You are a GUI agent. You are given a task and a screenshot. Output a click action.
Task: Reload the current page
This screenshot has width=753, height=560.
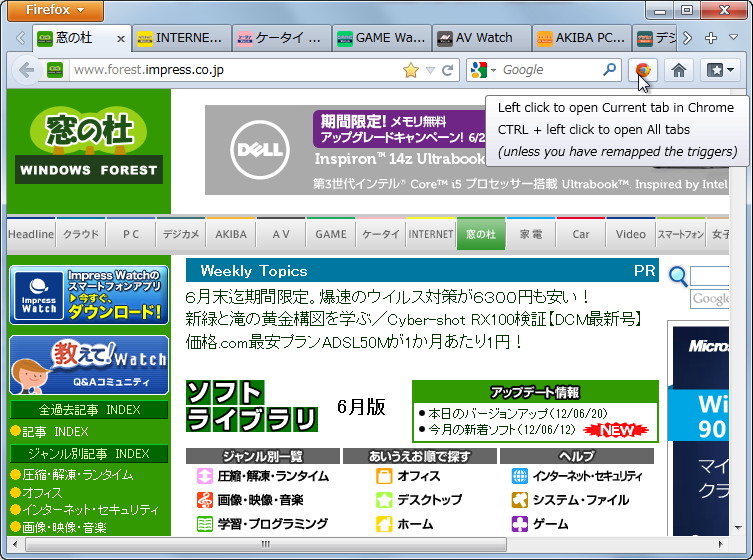click(448, 70)
